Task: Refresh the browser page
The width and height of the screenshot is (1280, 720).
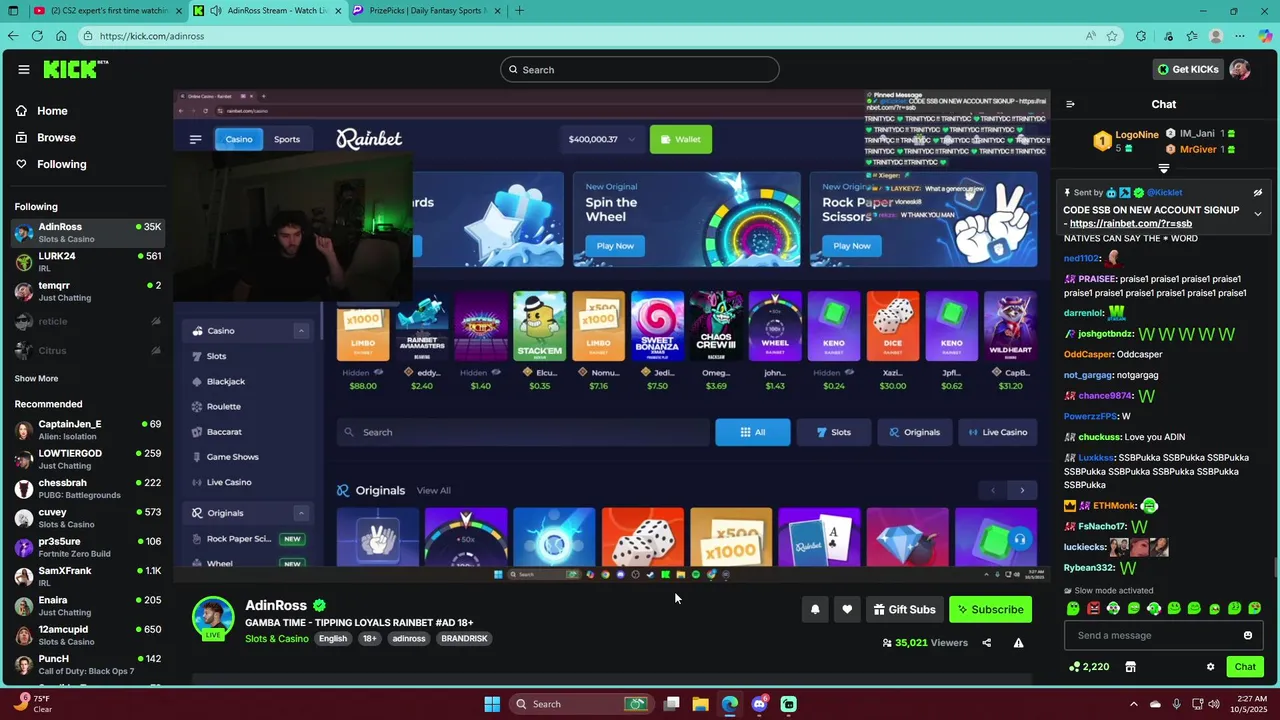Action: click(37, 36)
